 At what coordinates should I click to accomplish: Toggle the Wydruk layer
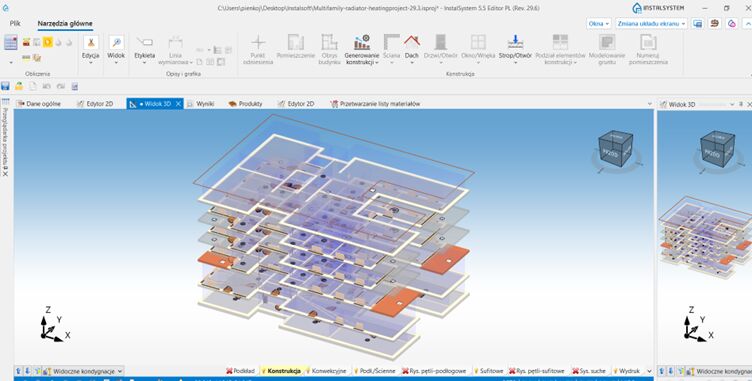(x=626, y=371)
